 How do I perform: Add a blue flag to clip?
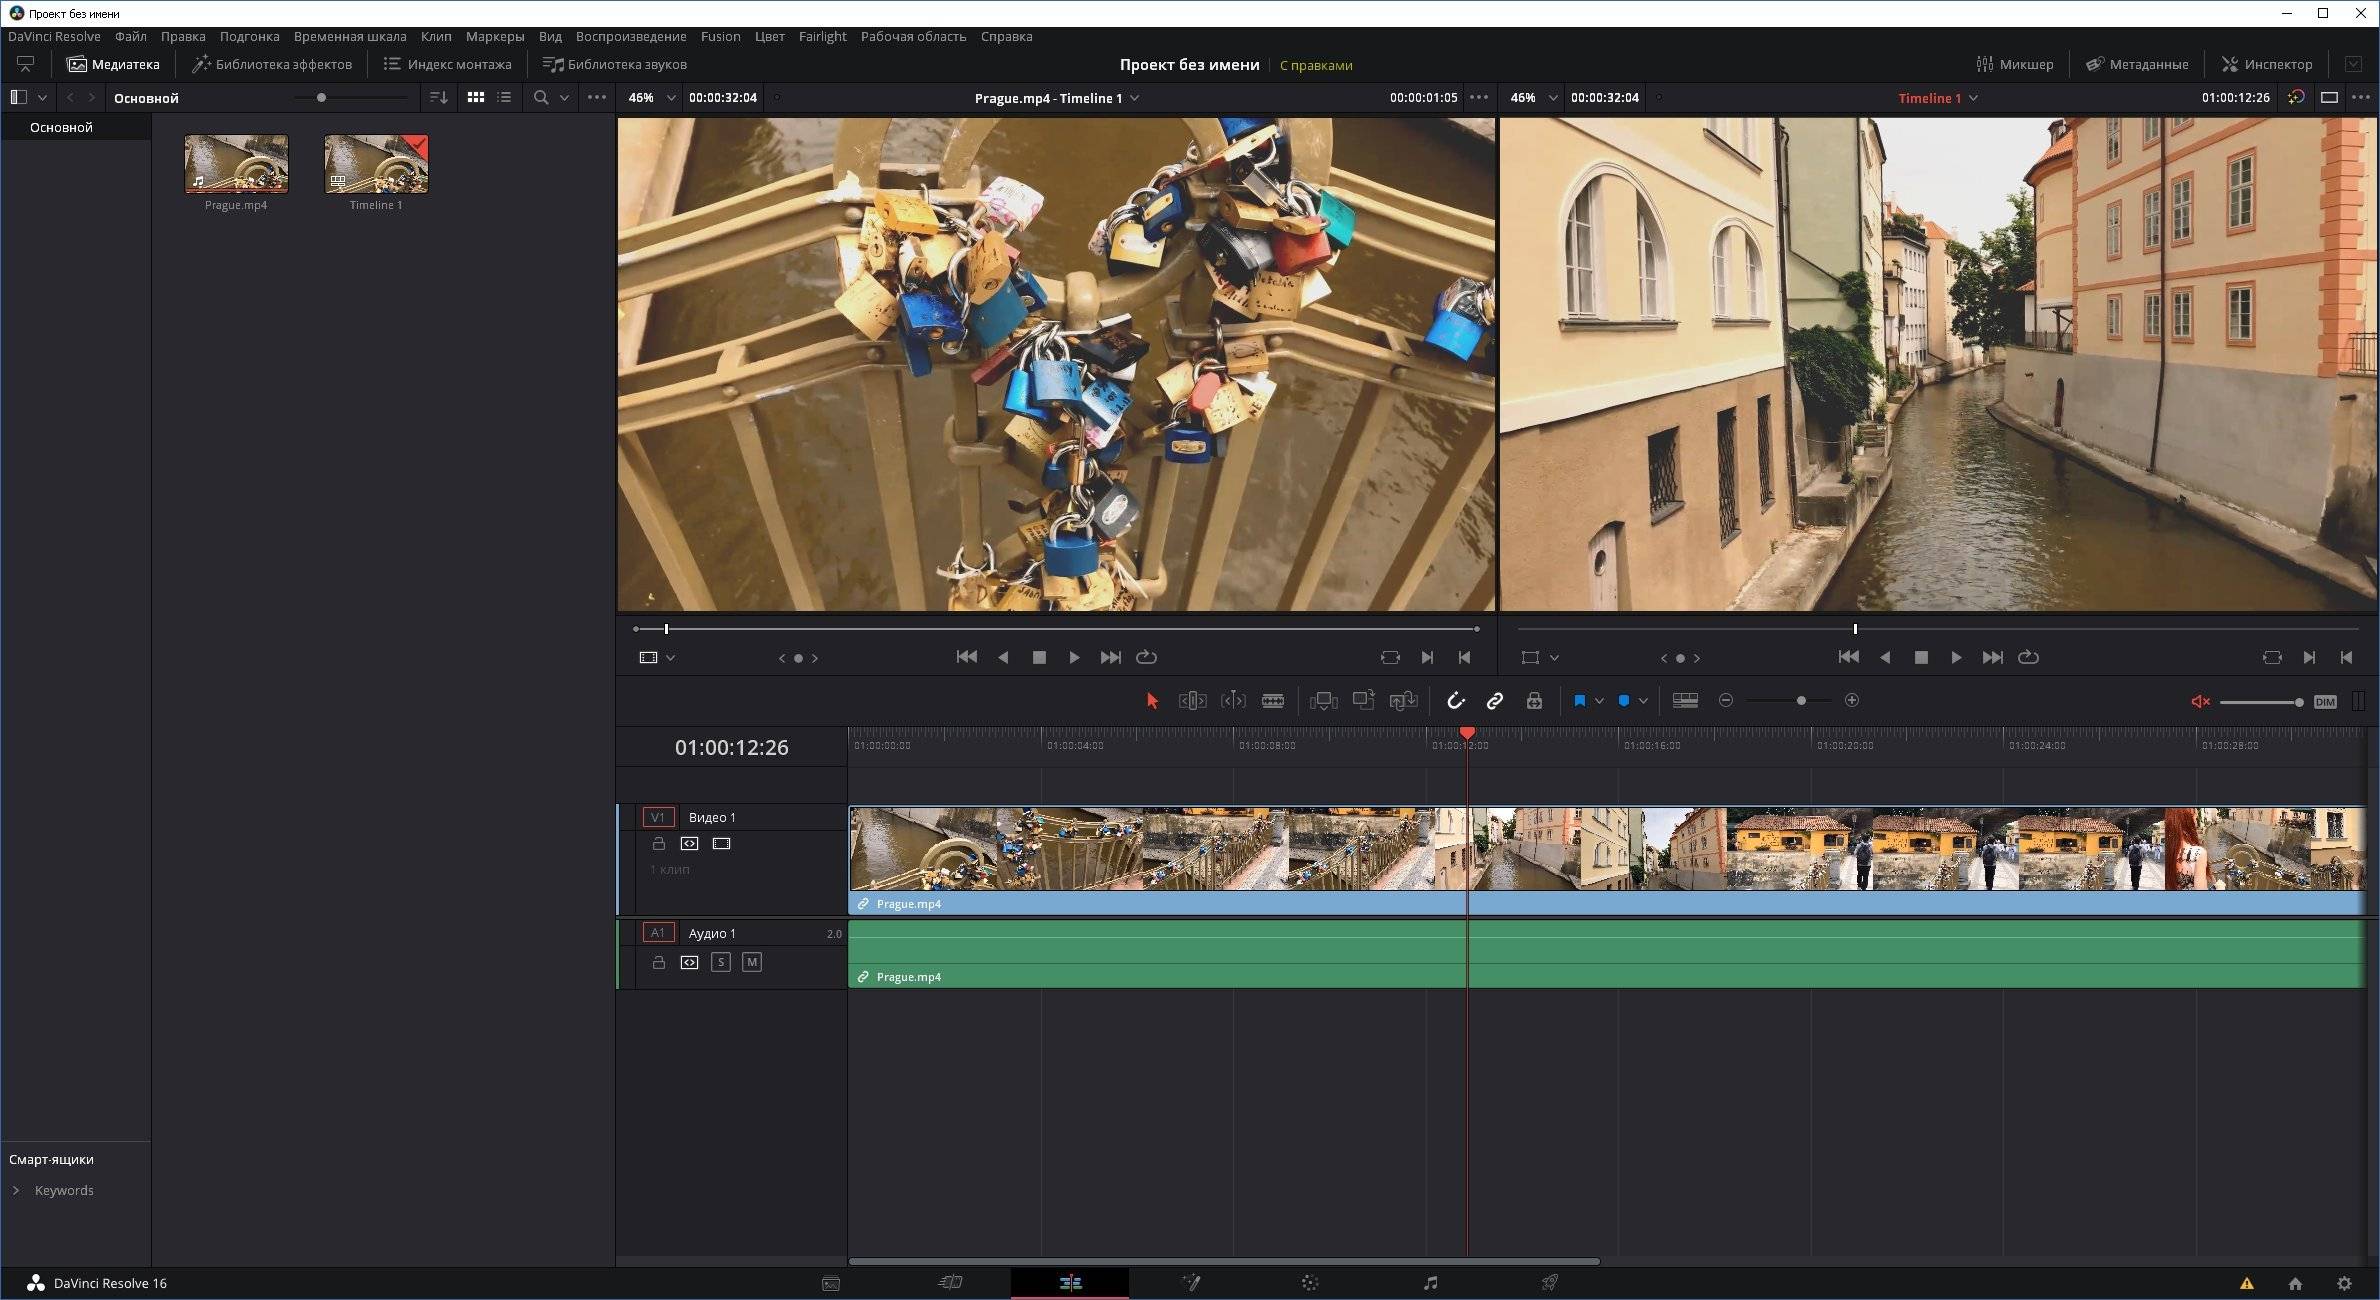point(1580,701)
